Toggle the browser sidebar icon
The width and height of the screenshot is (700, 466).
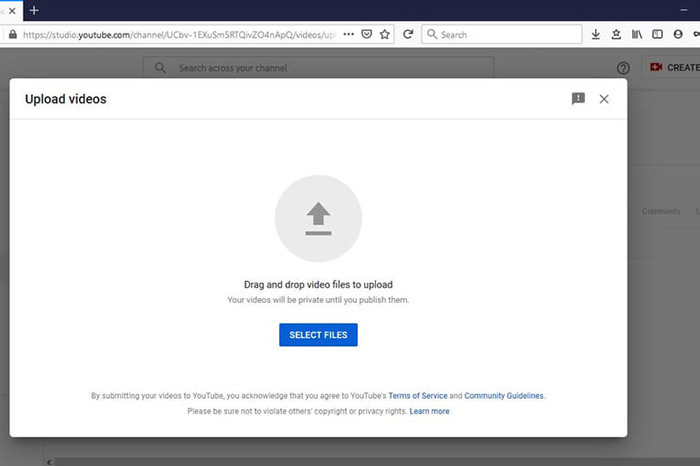pos(657,34)
